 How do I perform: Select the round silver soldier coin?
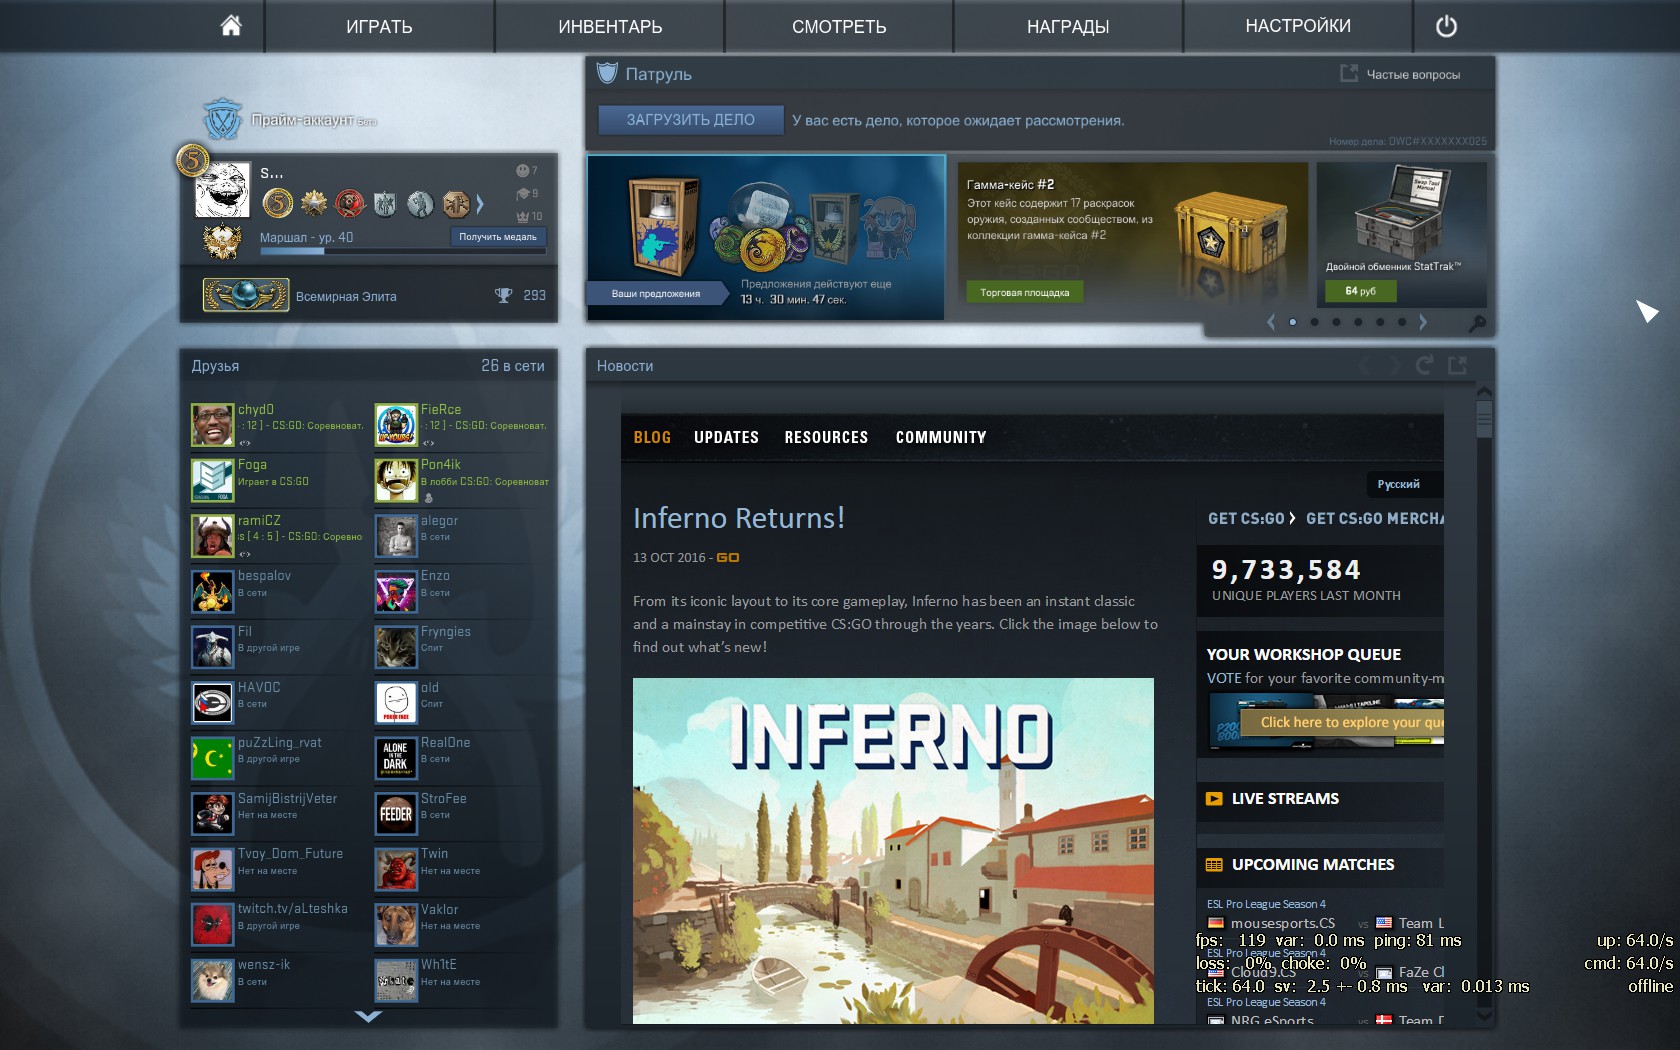(420, 204)
